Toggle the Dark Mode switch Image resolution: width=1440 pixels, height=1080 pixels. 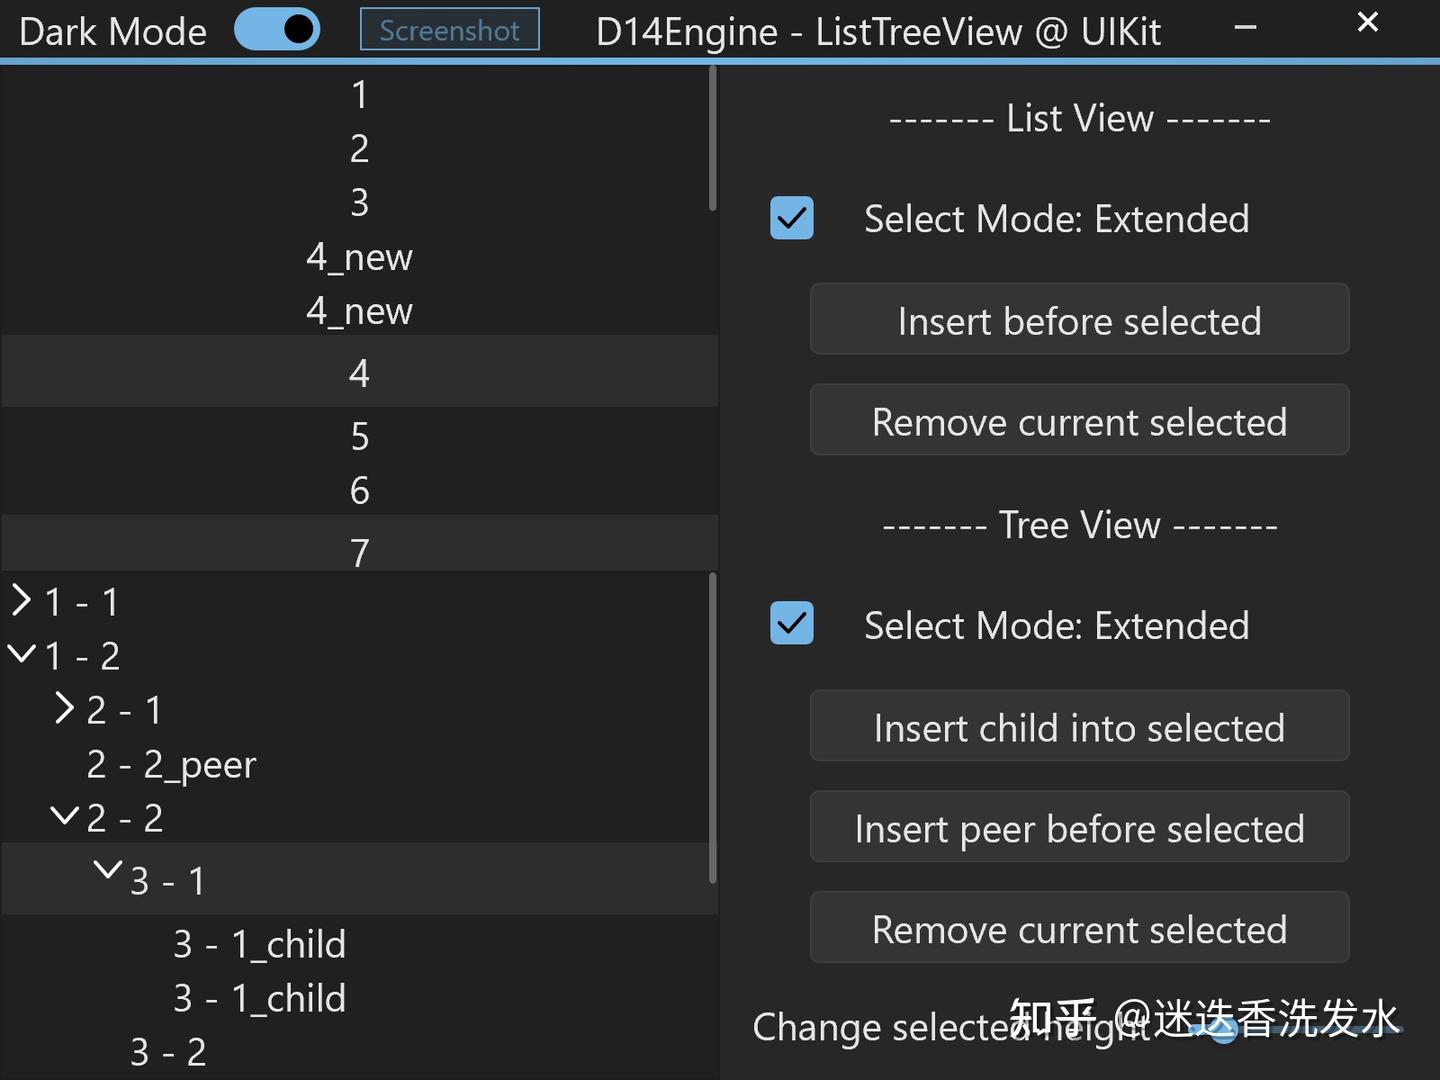(x=277, y=29)
